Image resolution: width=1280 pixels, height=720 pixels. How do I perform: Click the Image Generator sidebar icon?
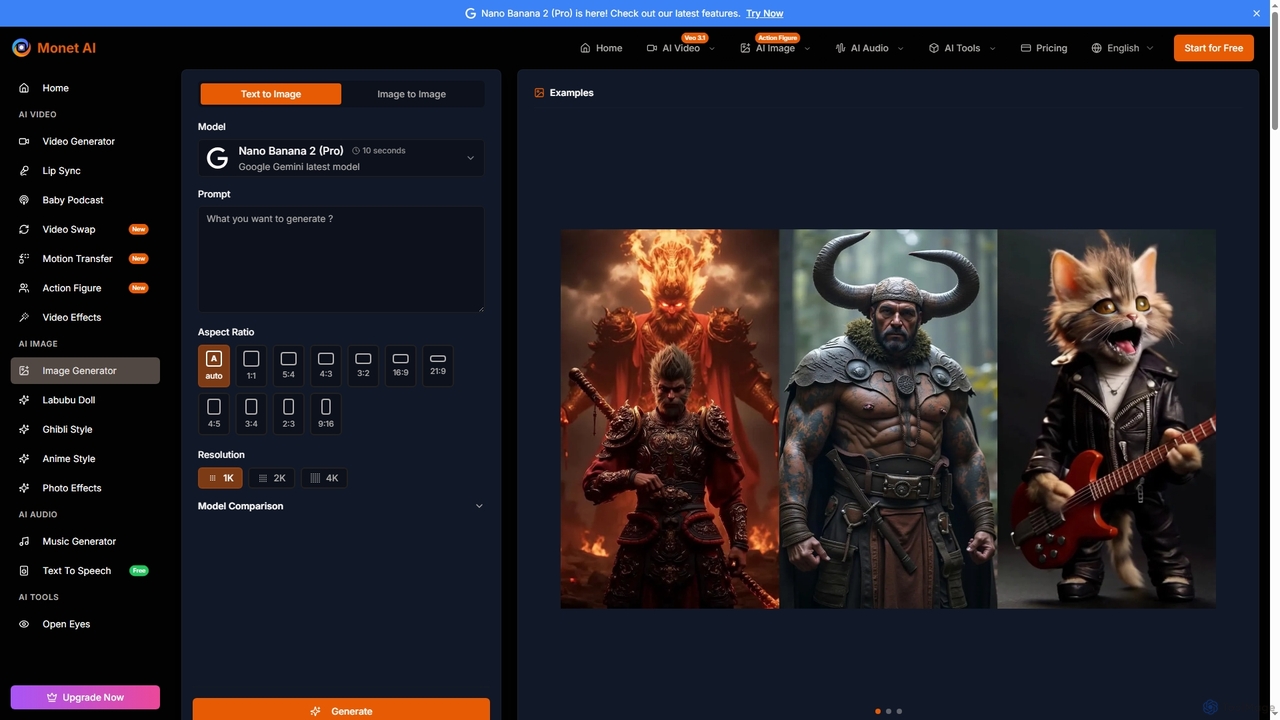point(24,370)
